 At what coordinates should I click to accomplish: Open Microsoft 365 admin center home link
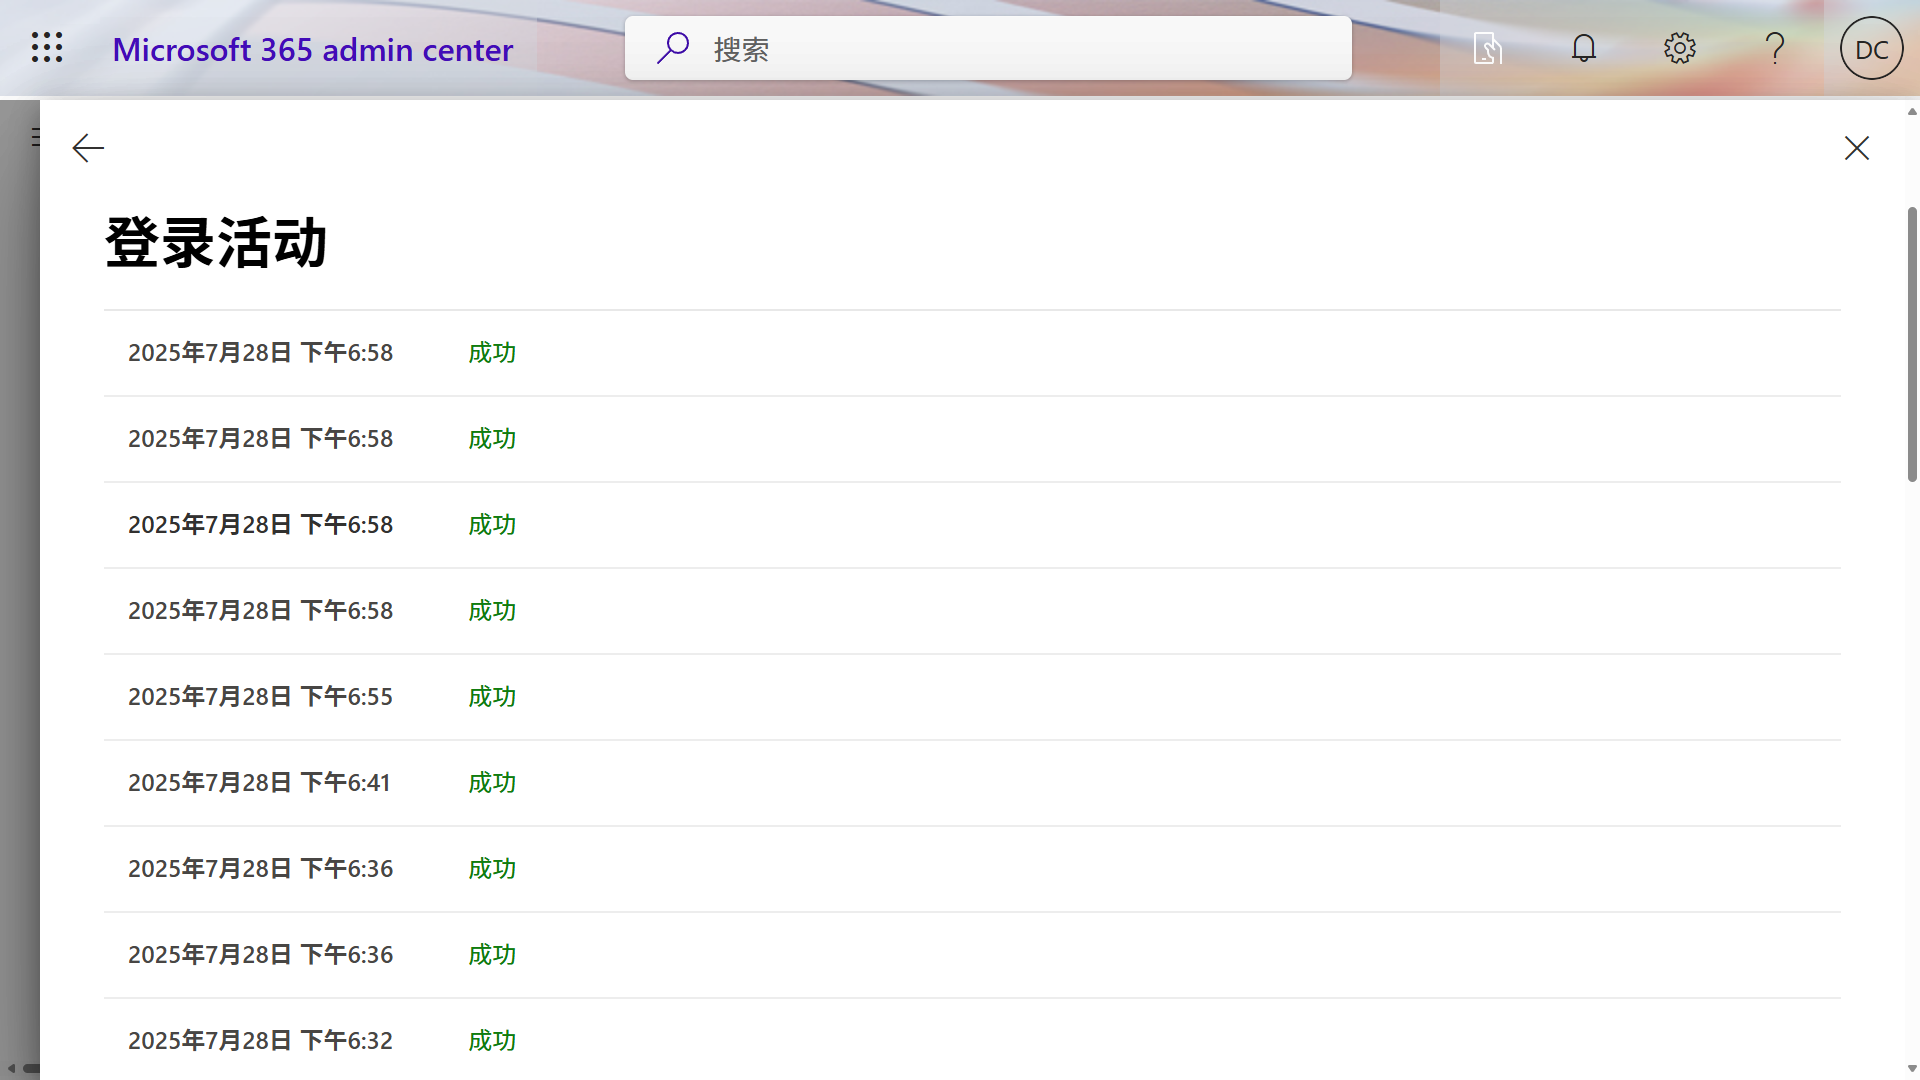(312, 49)
